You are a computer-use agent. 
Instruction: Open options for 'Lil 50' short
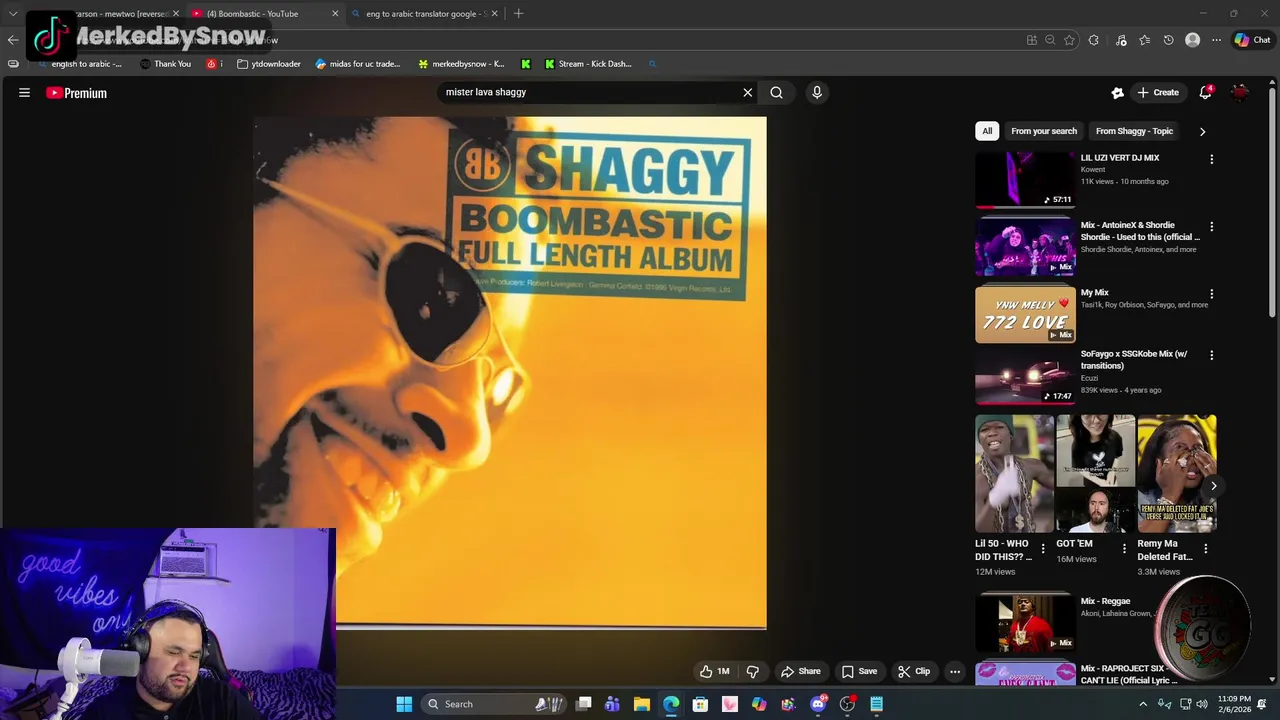pos(1043,549)
